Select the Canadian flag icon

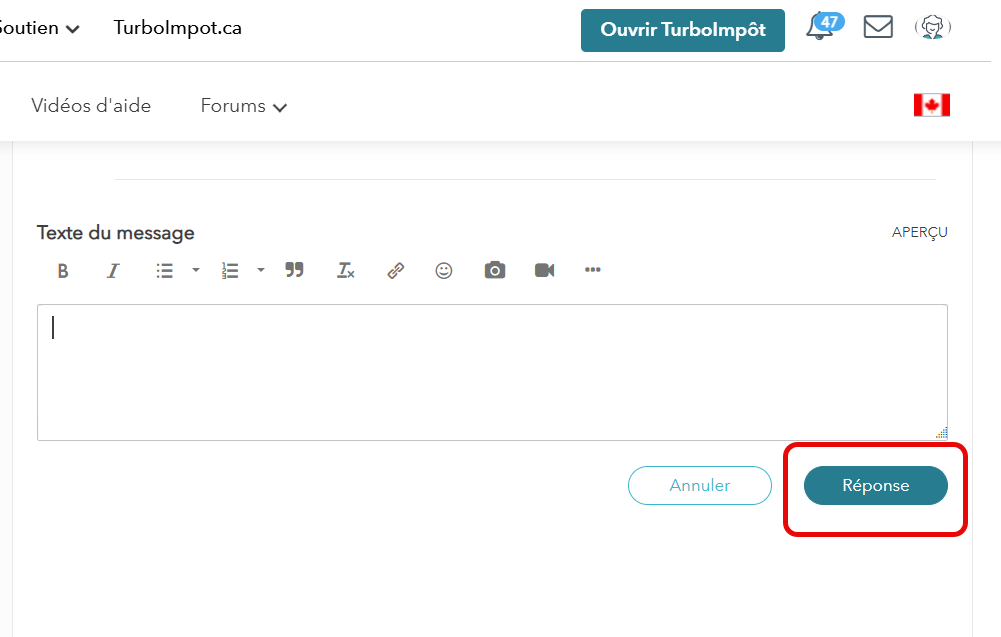pos(931,105)
